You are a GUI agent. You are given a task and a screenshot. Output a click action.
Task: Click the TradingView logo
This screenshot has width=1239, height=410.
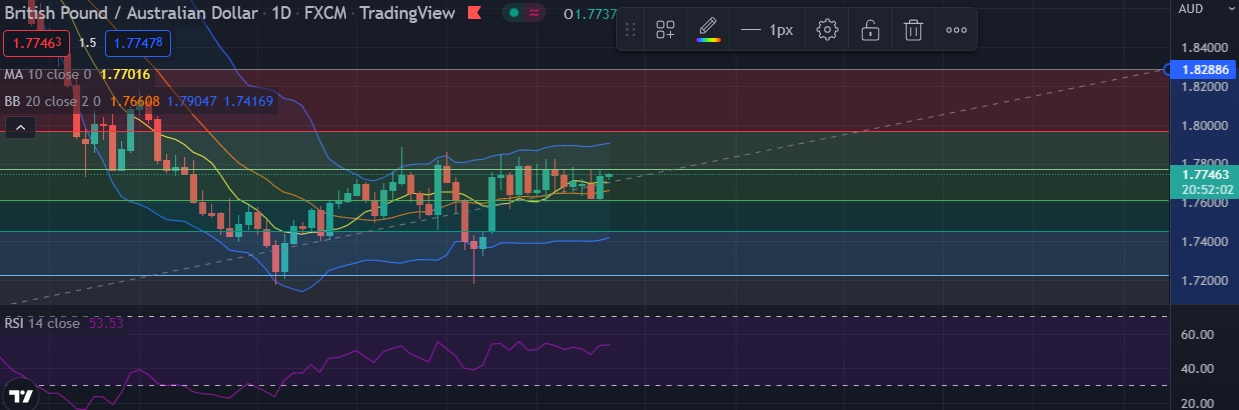pos(20,395)
